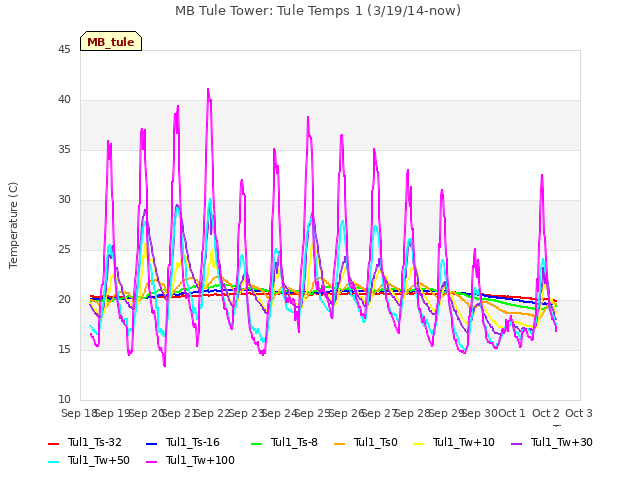Click the yellow Tul1_Tw+10 legend swatch

(419, 444)
